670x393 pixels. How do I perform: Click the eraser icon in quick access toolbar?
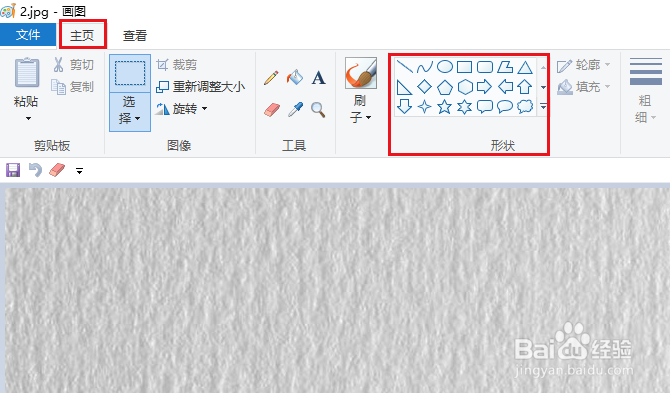click(57, 170)
